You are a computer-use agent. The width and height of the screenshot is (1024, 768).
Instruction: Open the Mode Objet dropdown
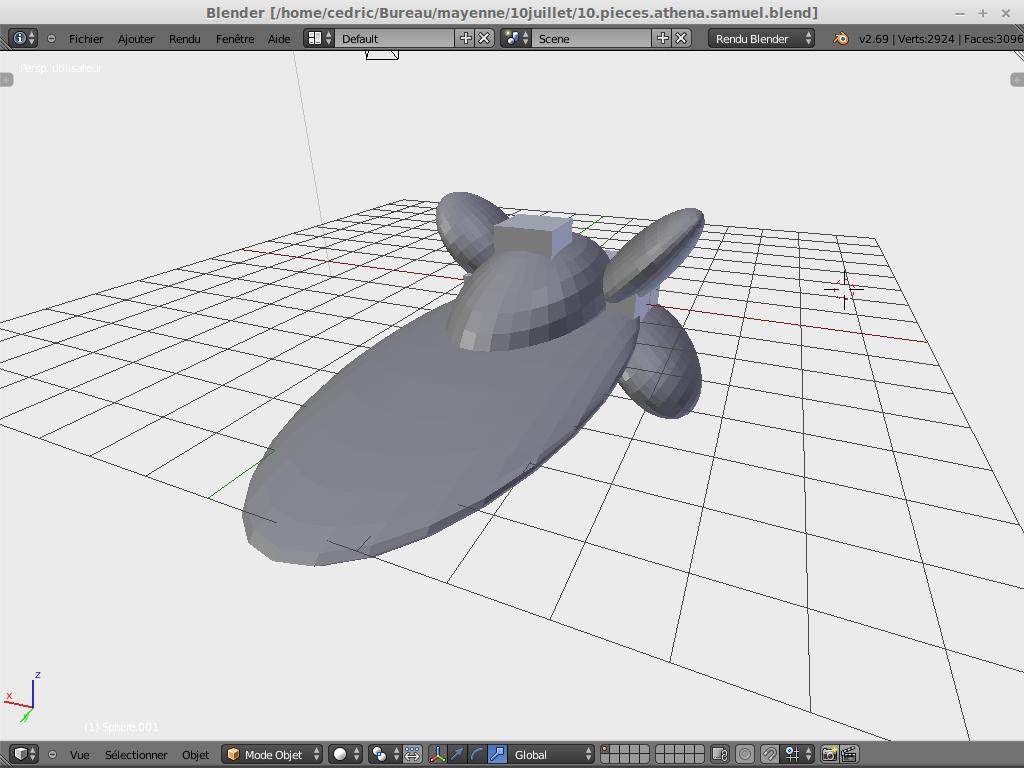273,754
